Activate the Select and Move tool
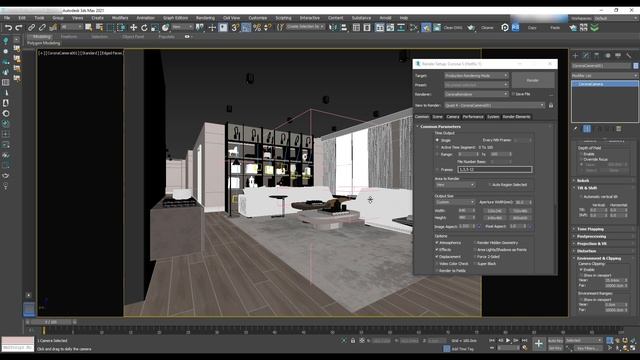Screen dimensions: 640x360 pos(133,27)
